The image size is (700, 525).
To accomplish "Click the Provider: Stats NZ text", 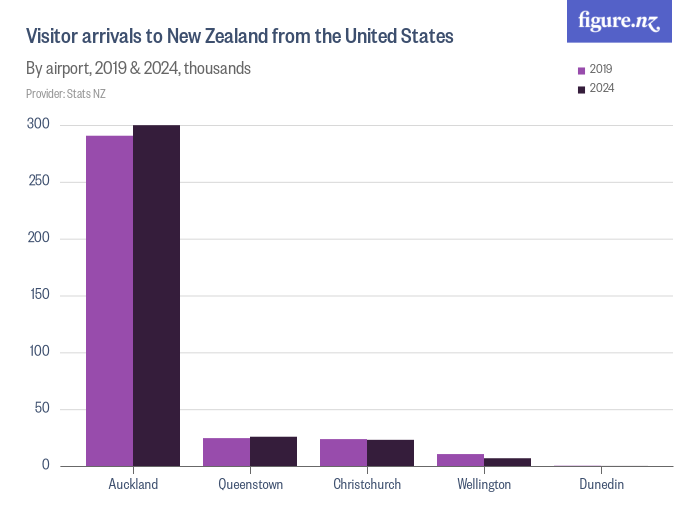I will pos(65,94).
